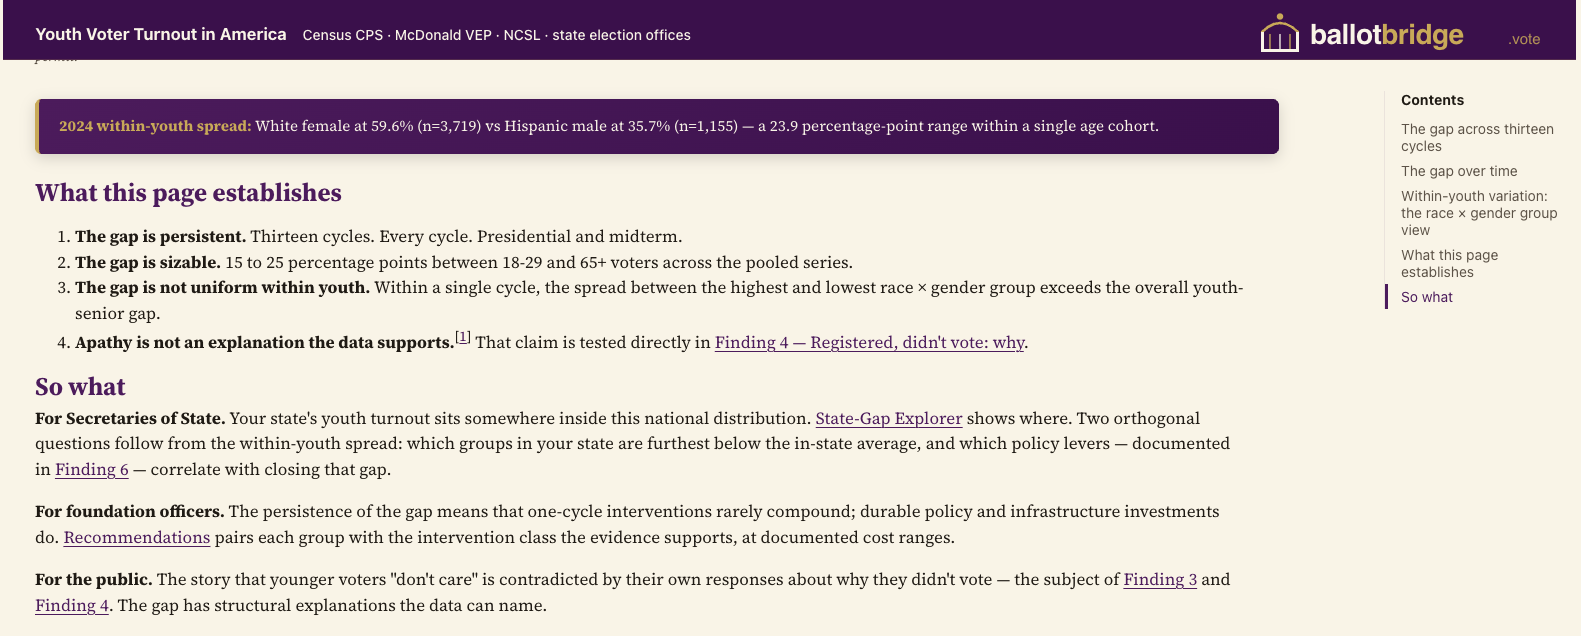This screenshot has height=636, width=1581.
Task: Open the Finding 4 link in public paragraph
Action: [x=72, y=605]
